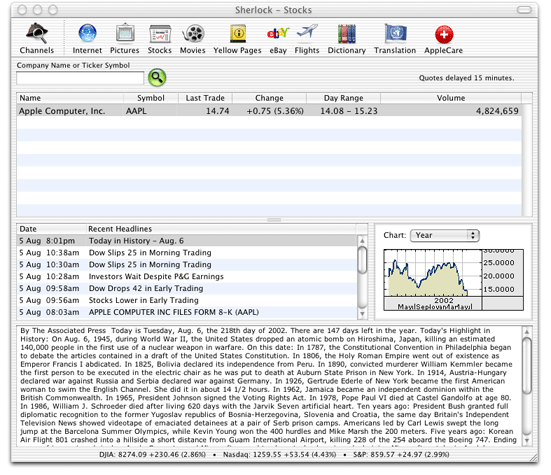This screenshot has width=551, height=475.
Task: Open the AppleCare red cross icon
Action: [444, 34]
